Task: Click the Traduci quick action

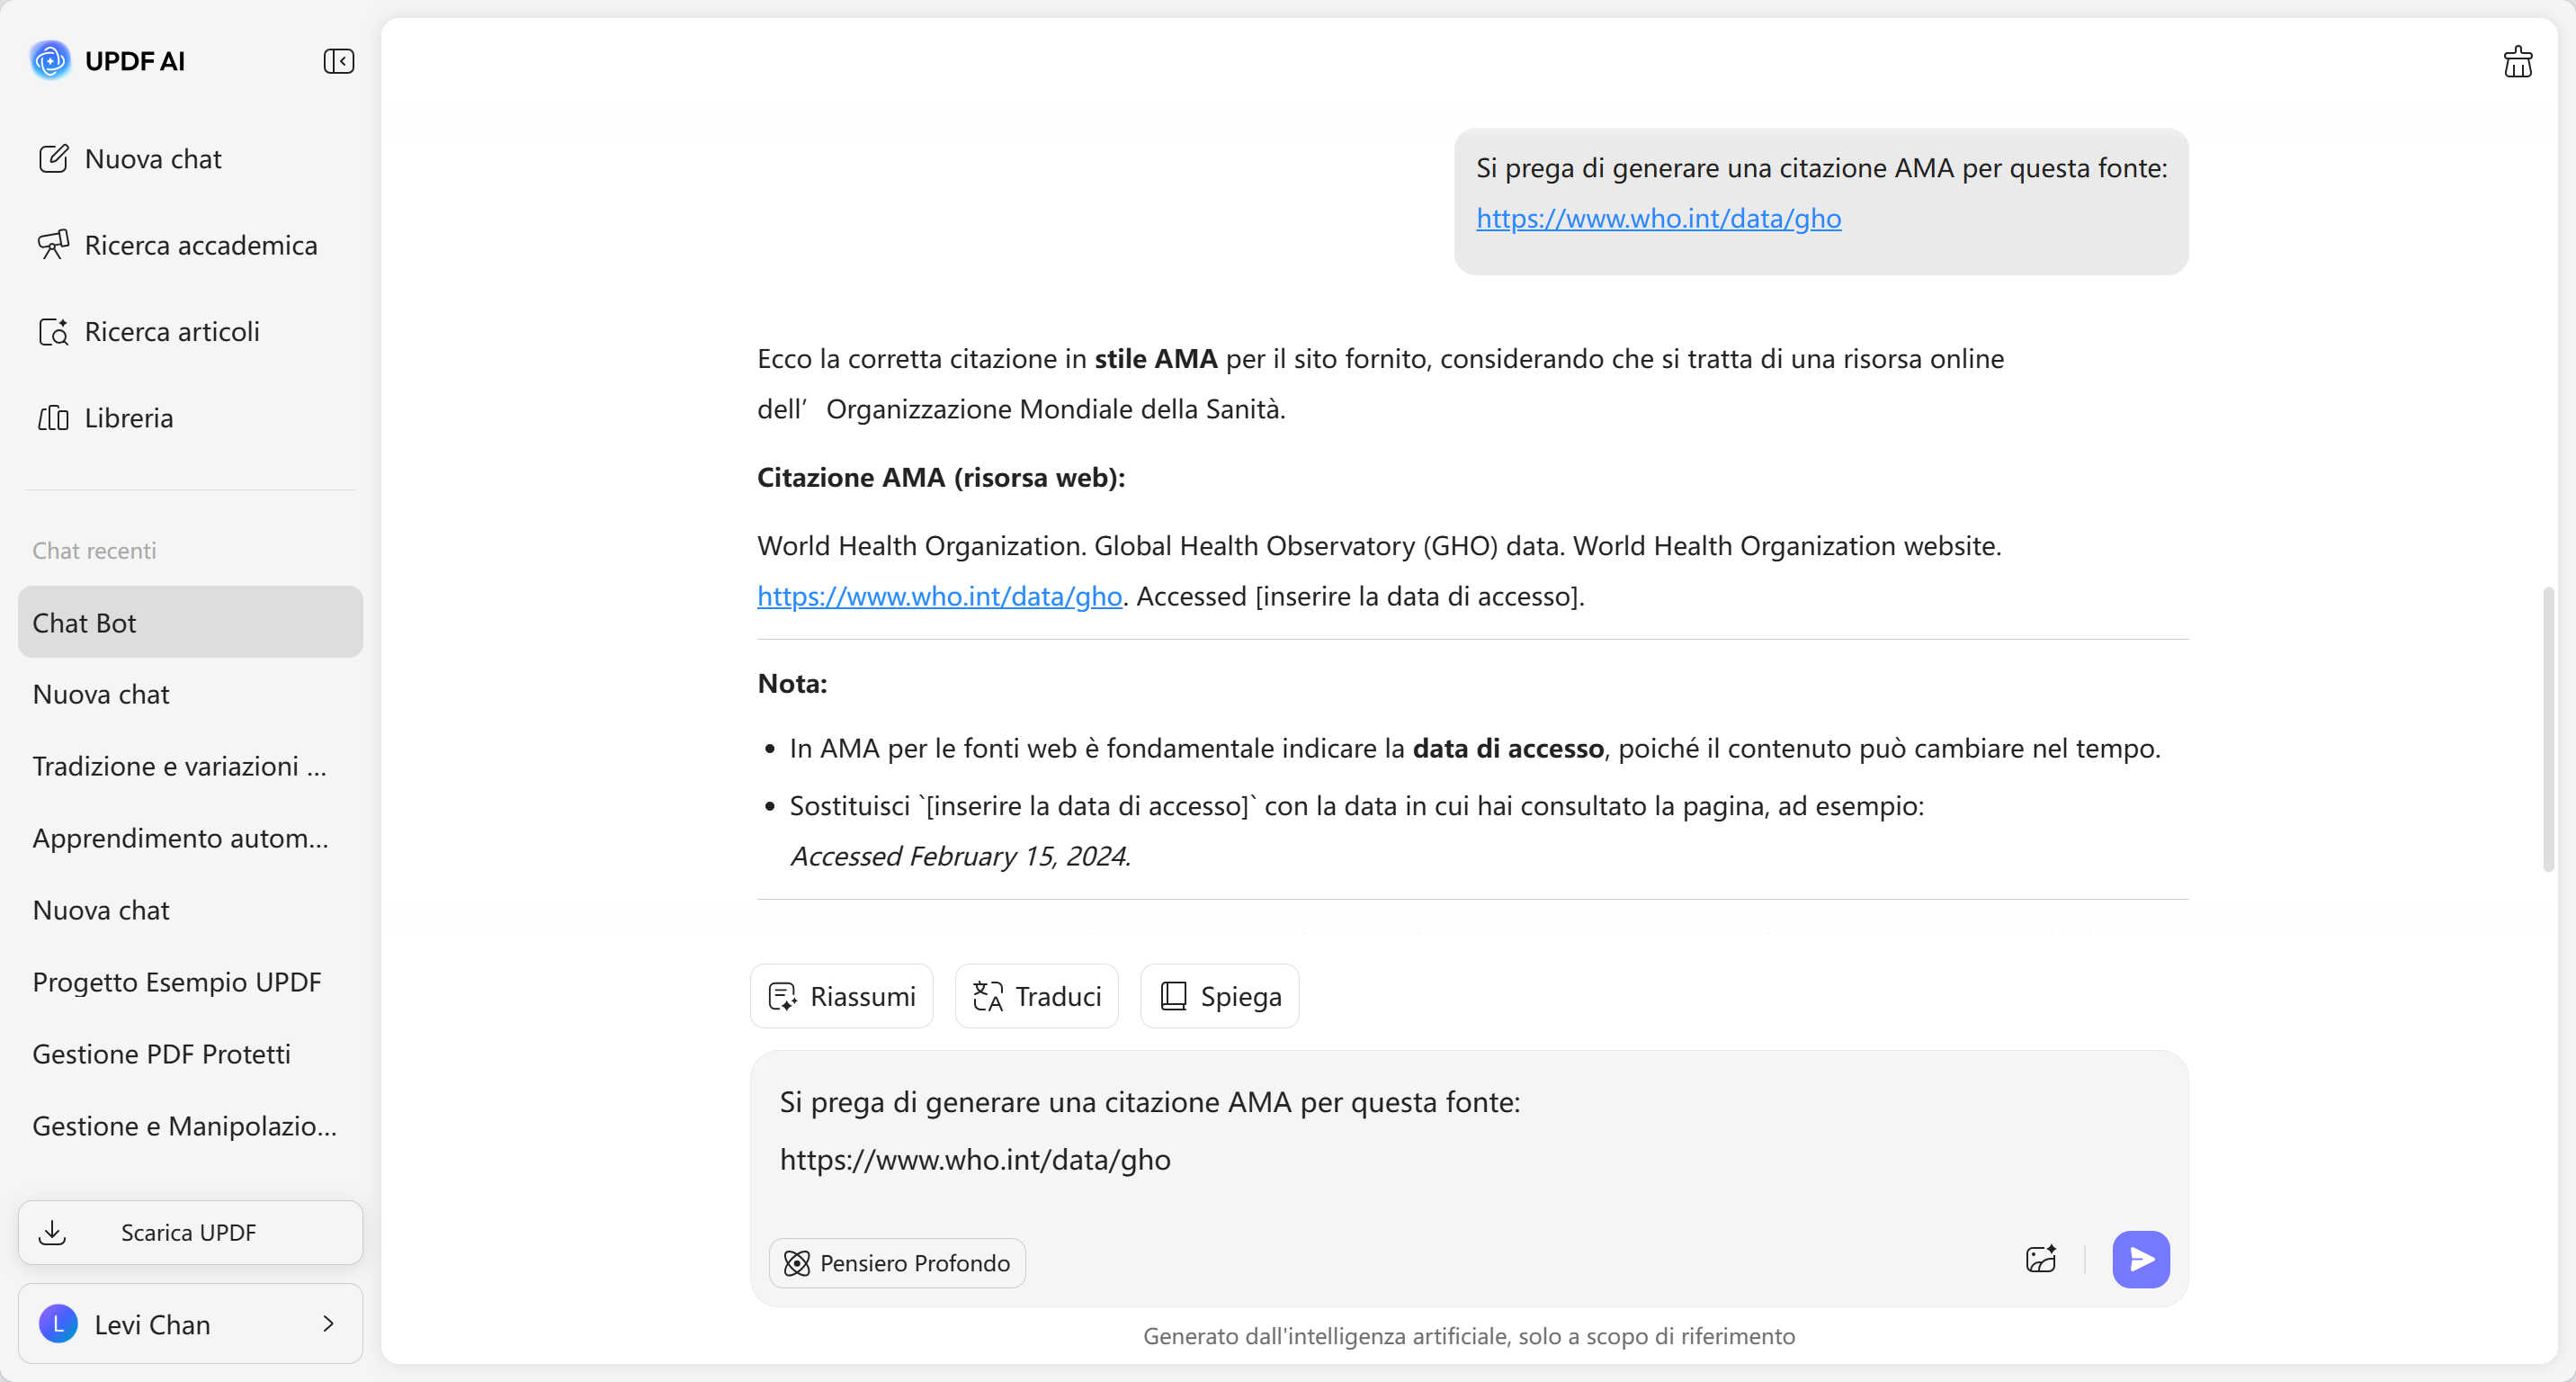Action: point(1036,996)
